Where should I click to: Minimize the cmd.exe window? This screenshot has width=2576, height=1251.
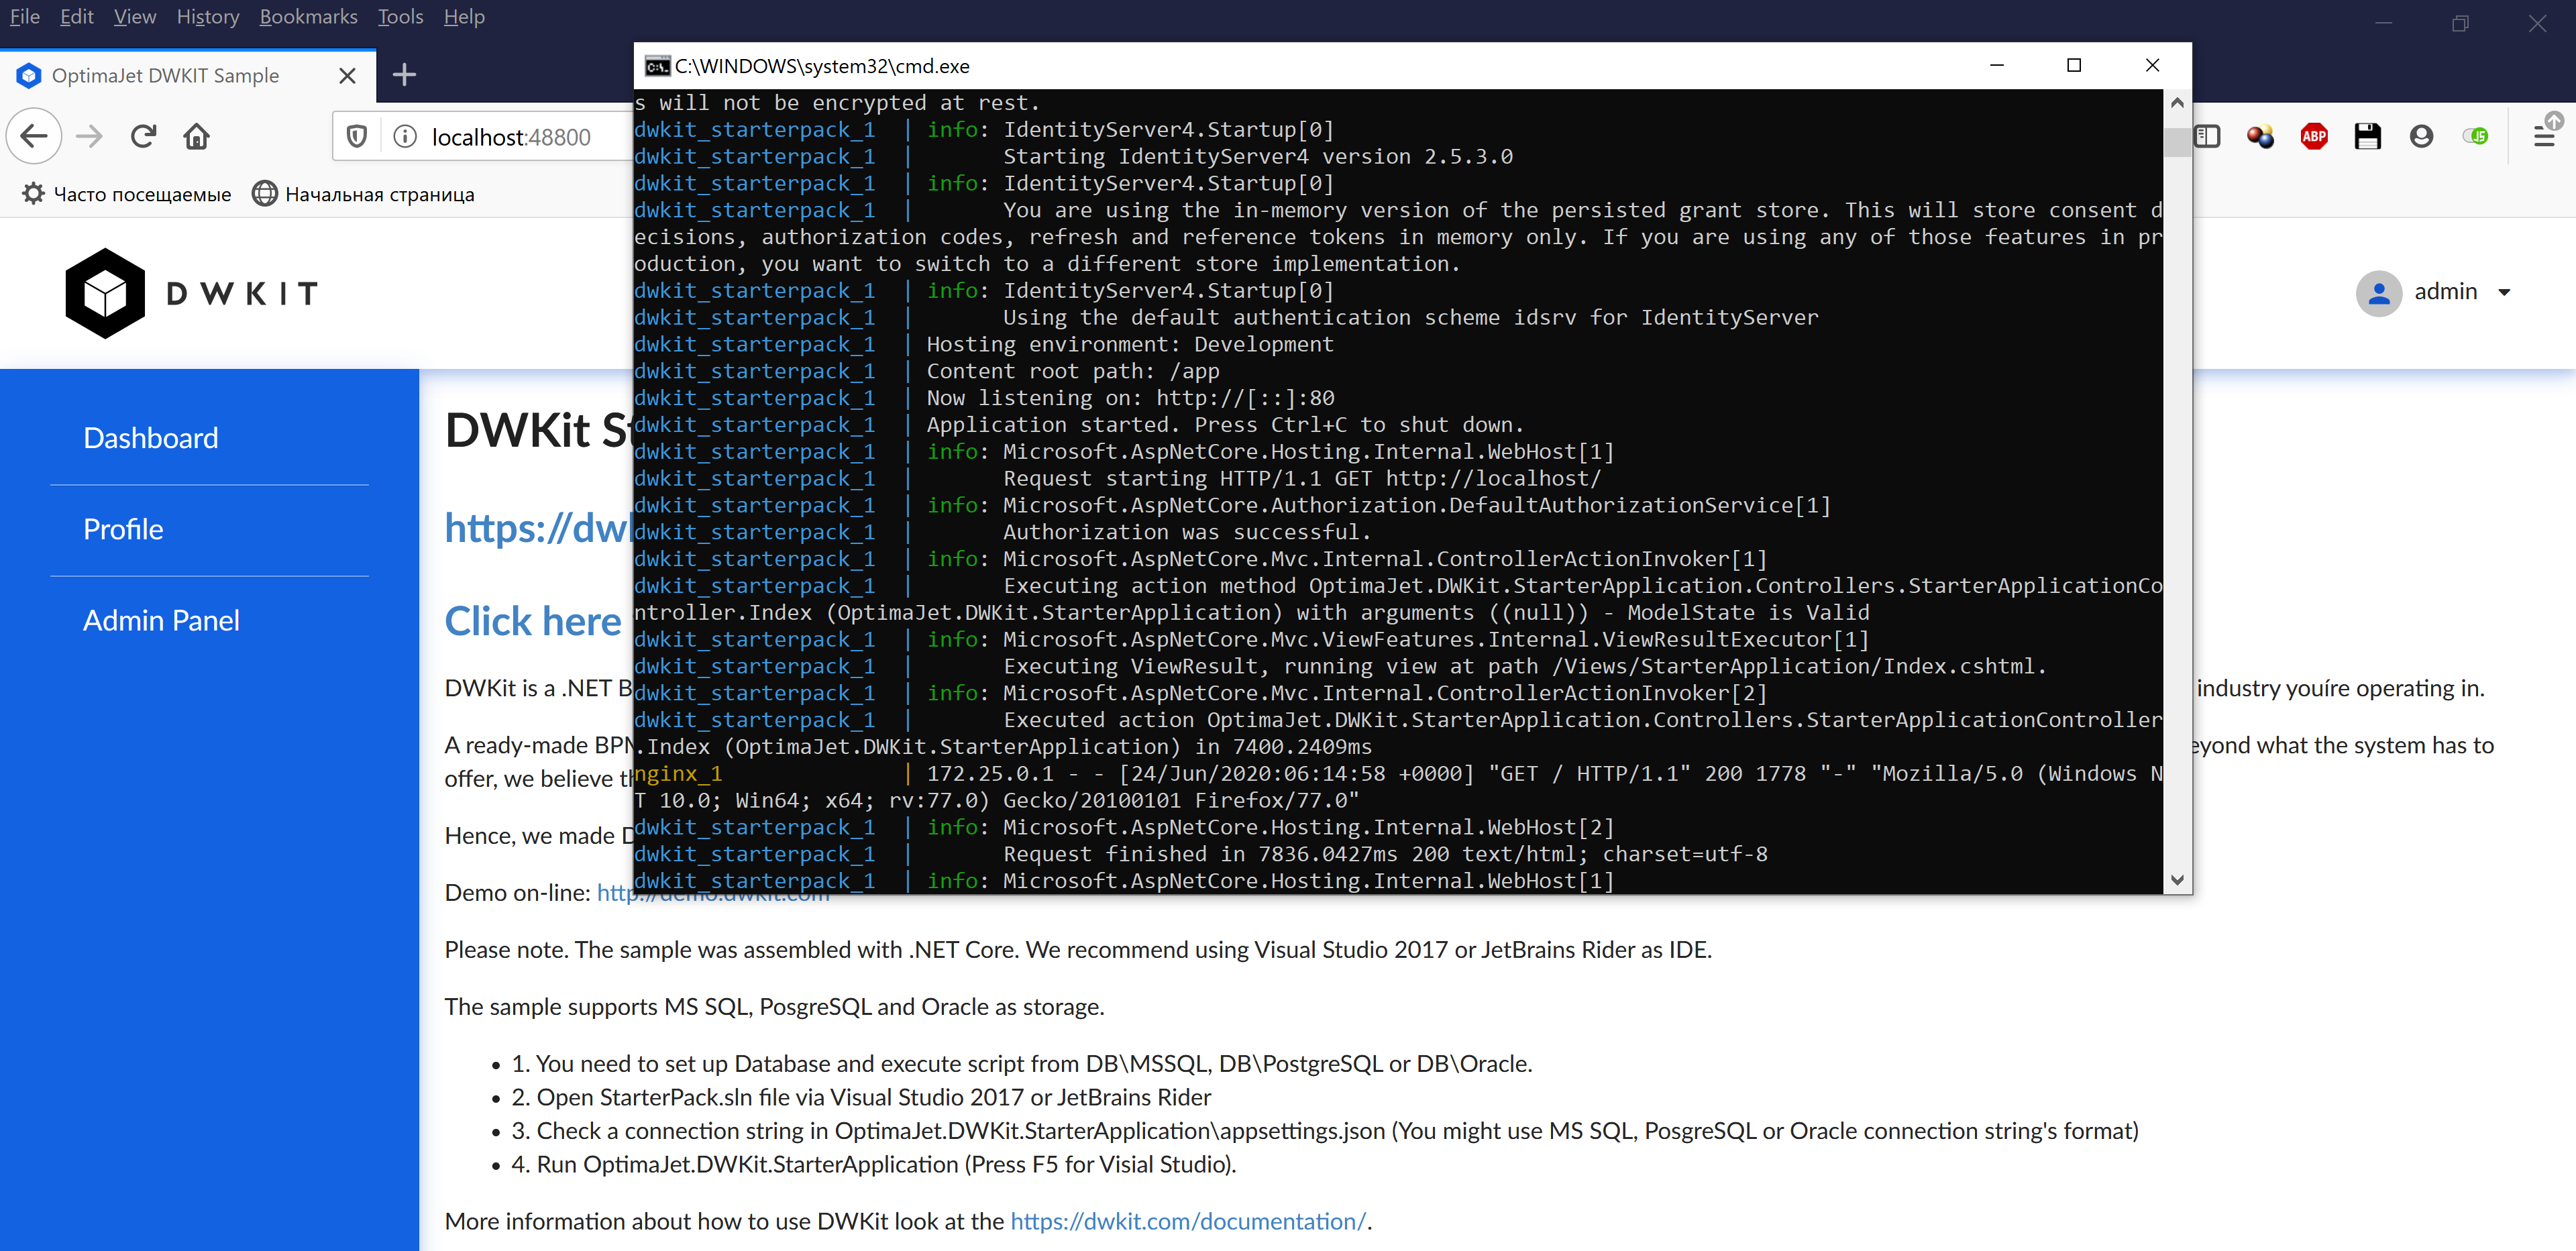pyautogui.click(x=1996, y=66)
